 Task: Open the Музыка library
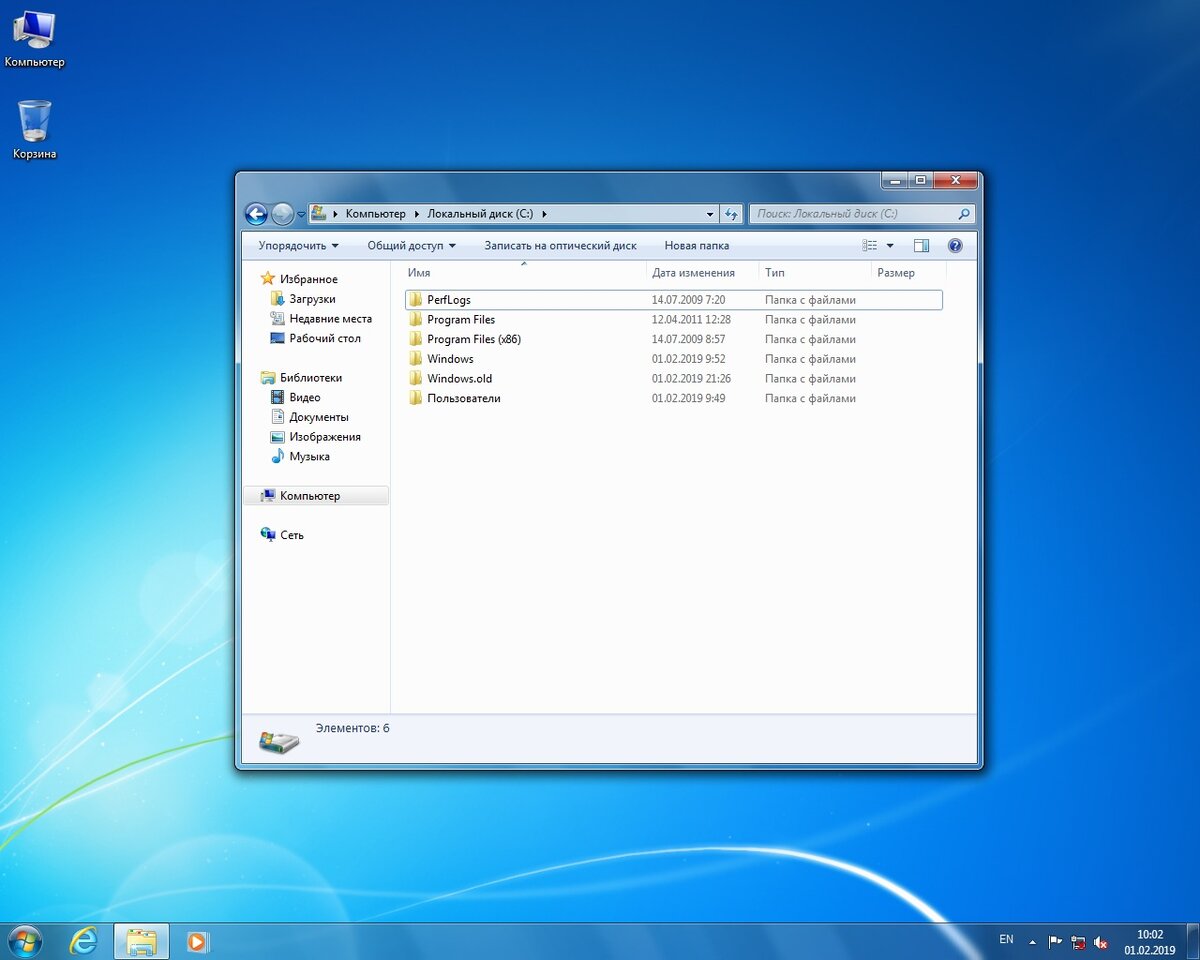(x=300, y=456)
